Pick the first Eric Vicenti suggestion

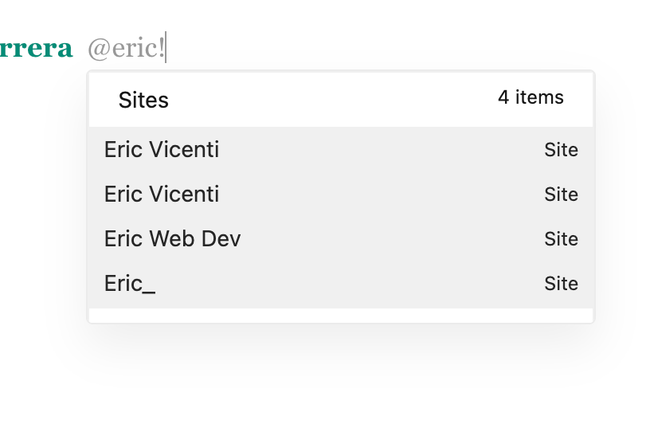(x=161, y=150)
